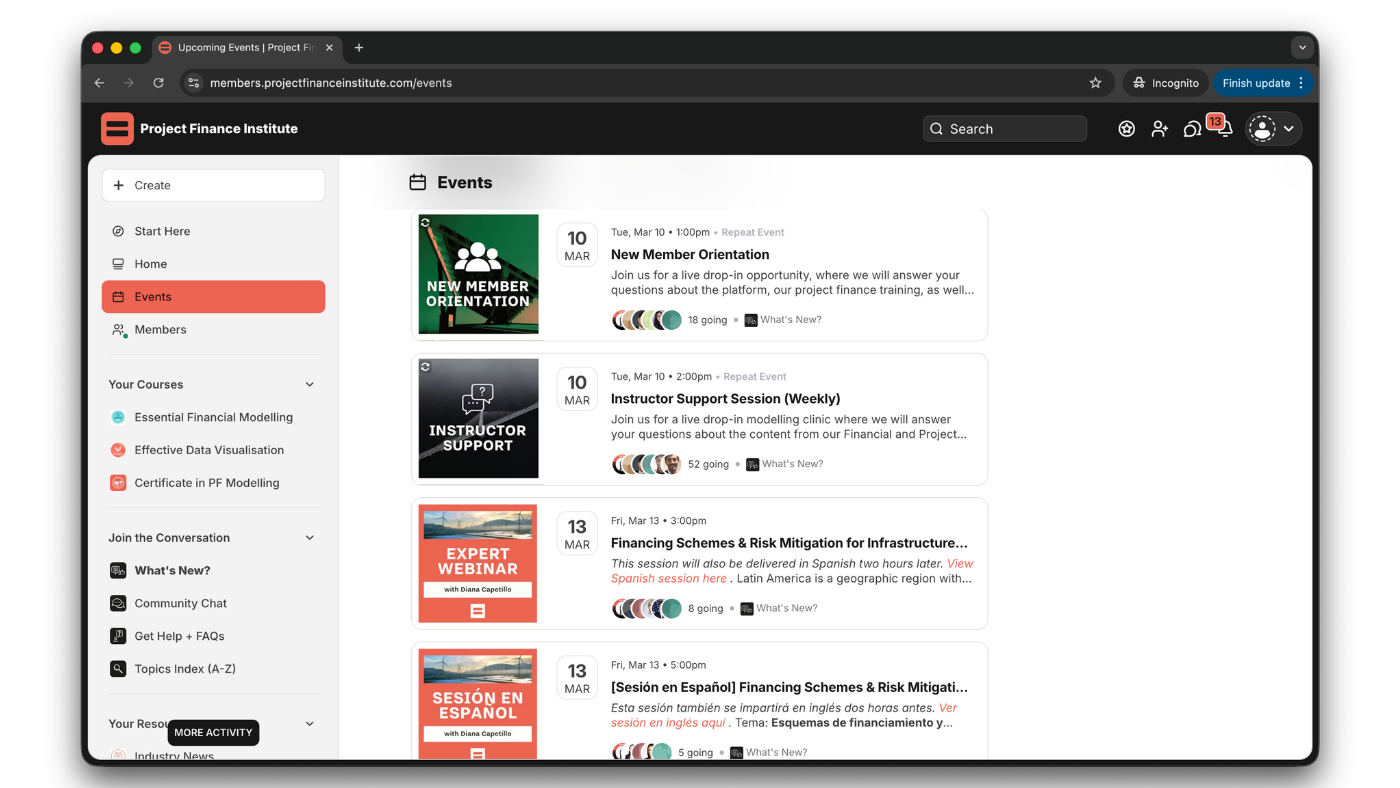Click View Spanish session here link
The image size is (1400, 788).
792,571
